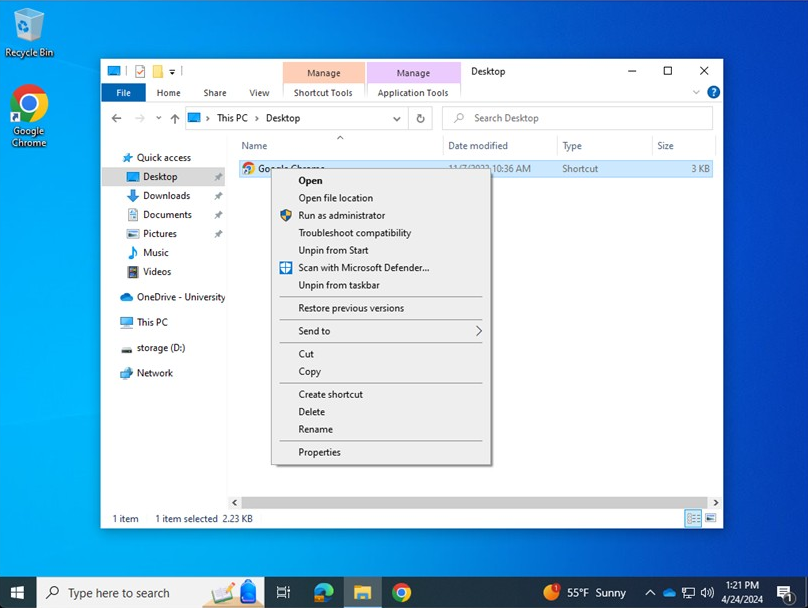
Task: Expand the Send to submenu
Action: [x=381, y=331]
